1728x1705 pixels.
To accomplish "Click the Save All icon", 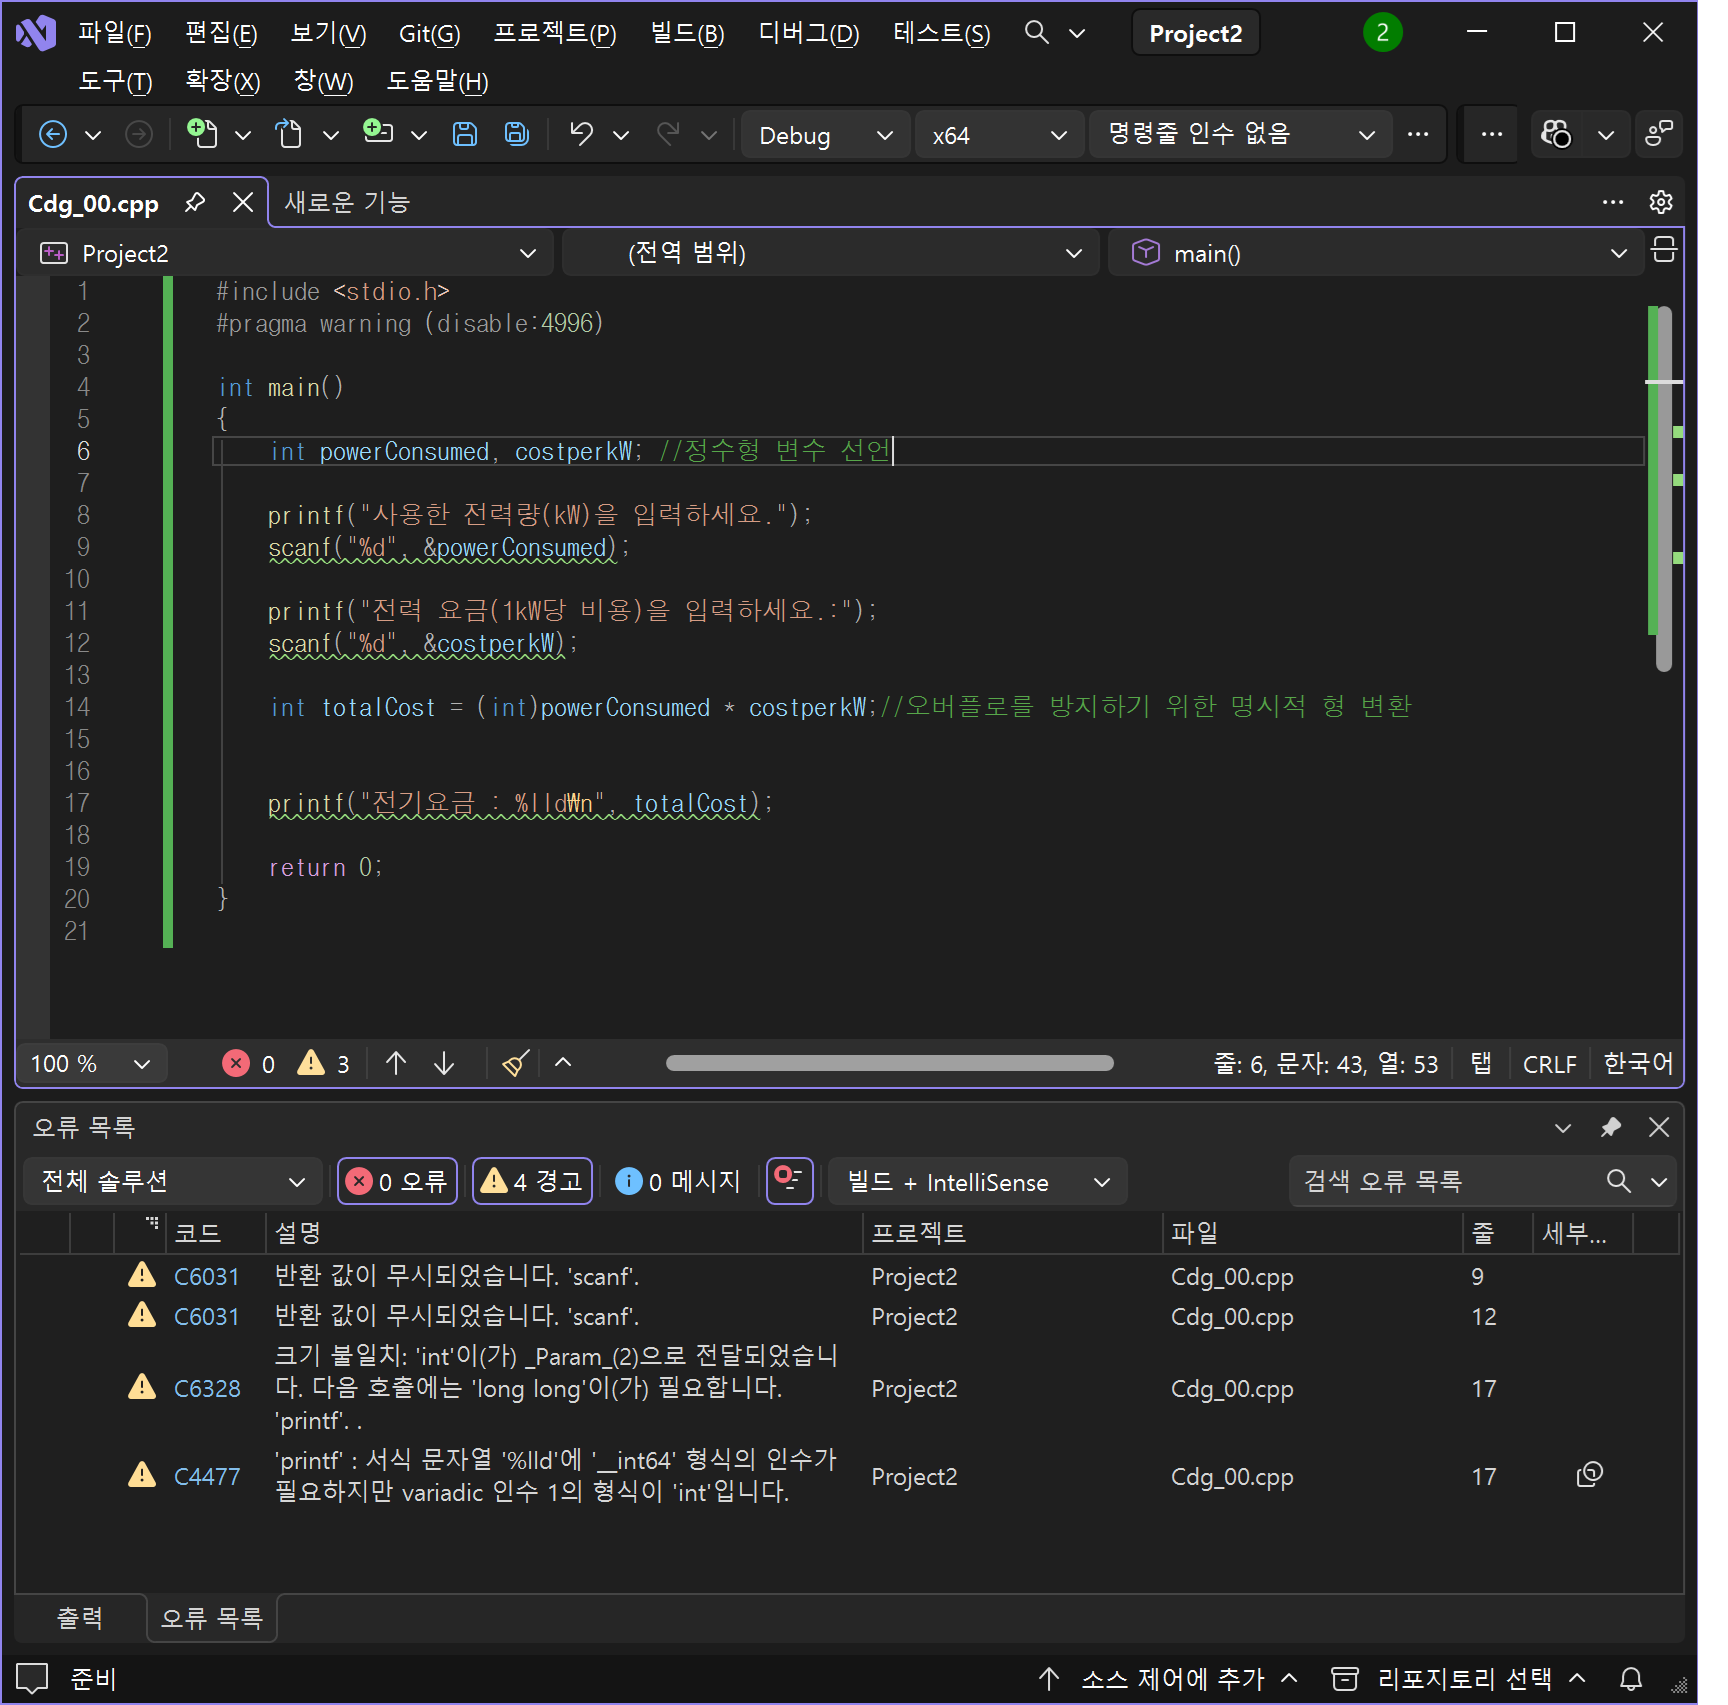I will pos(516,134).
